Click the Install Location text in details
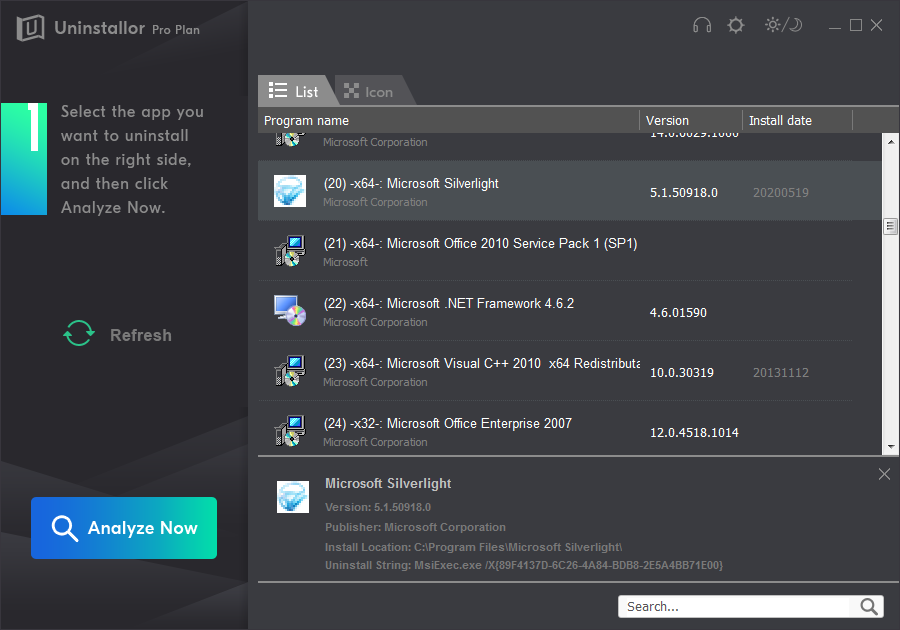 (474, 547)
